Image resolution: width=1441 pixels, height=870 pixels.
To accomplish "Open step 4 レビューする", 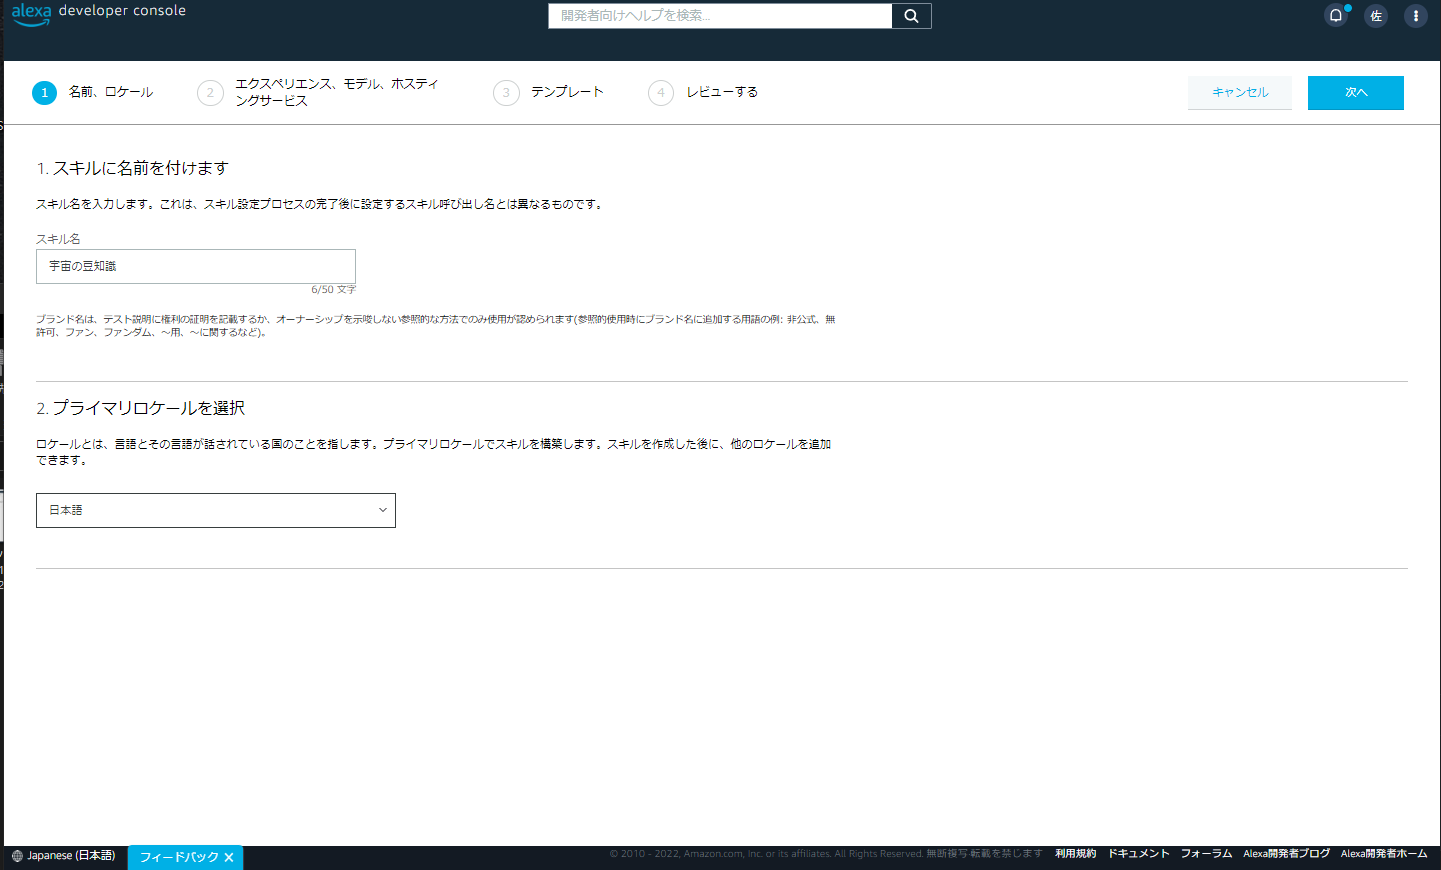I will [722, 92].
